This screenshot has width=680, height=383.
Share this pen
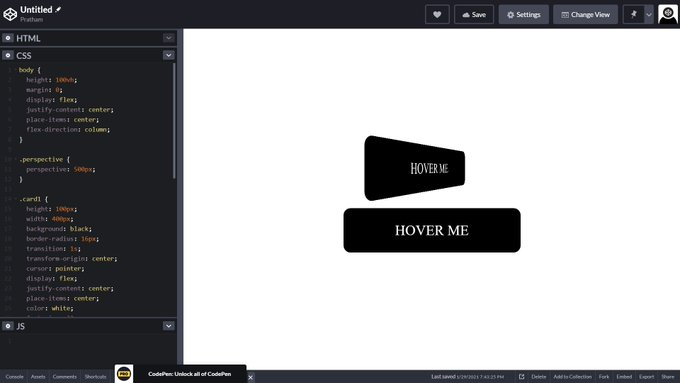(668, 376)
